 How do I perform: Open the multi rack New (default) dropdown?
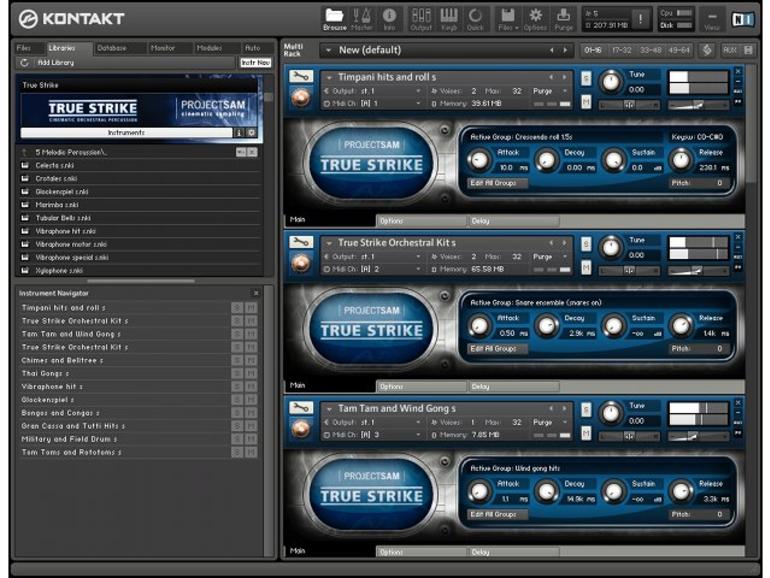click(x=328, y=50)
